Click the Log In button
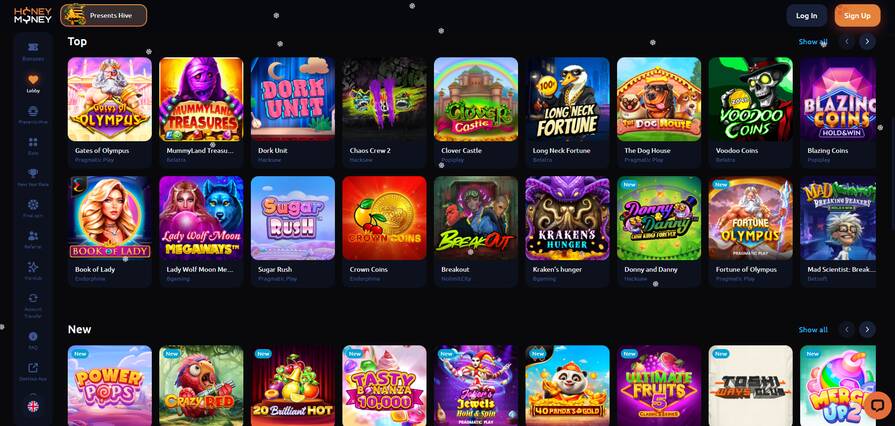This screenshot has height=426, width=895. [x=807, y=15]
